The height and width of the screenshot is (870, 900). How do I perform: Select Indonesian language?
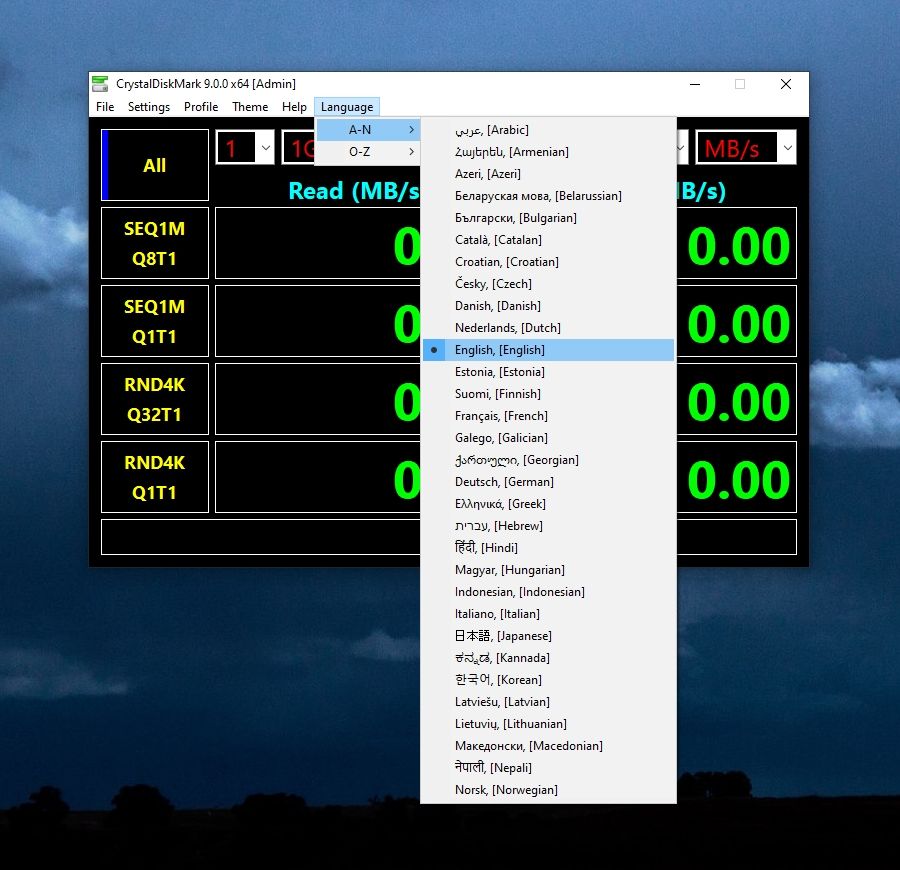point(548,592)
